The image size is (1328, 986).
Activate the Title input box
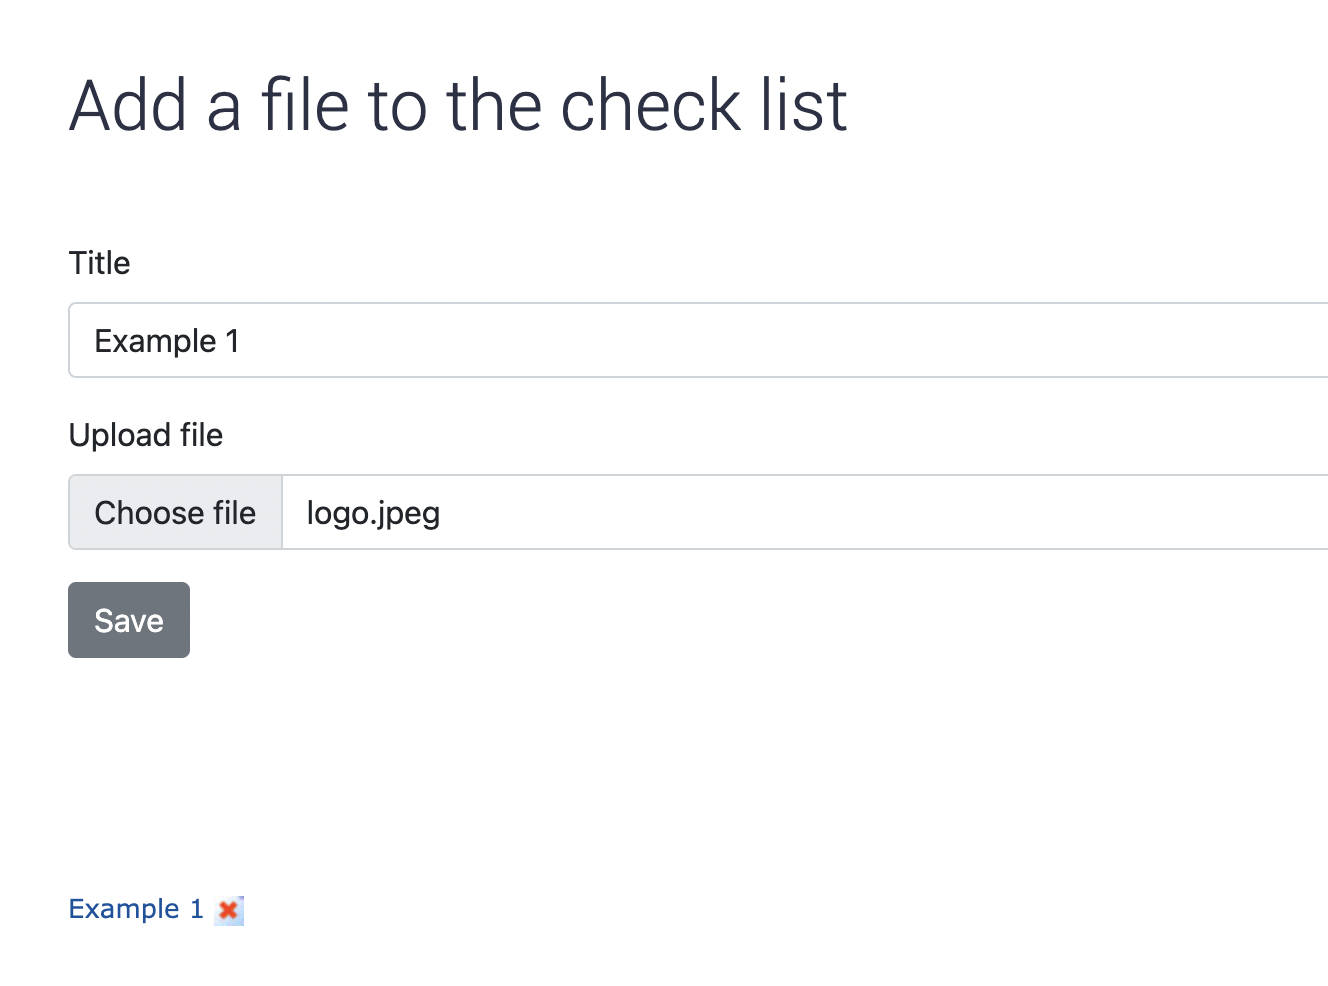point(698,340)
